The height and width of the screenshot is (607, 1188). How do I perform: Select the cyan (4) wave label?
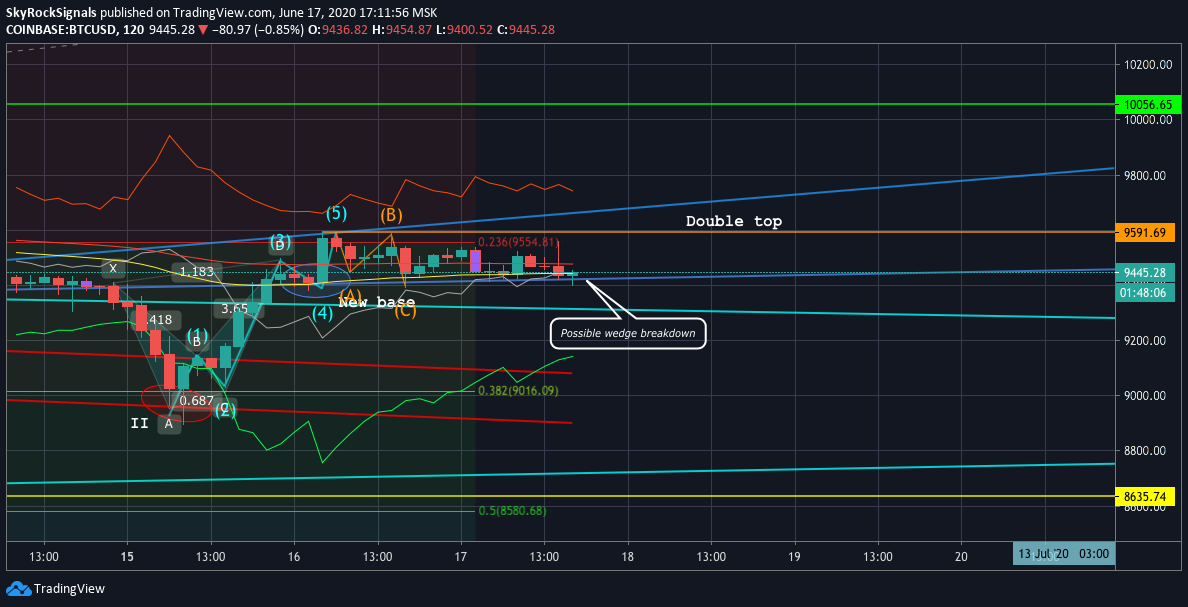pyautogui.click(x=322, y=312)
